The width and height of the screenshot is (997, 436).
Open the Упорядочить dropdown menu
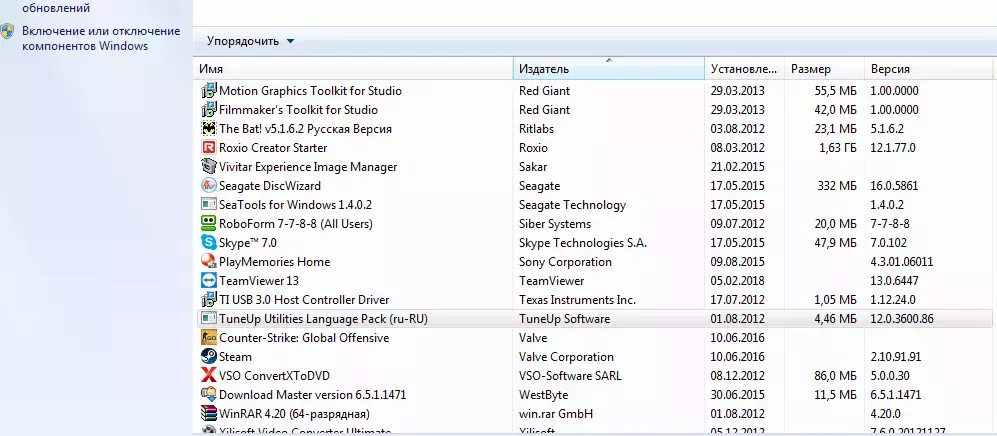(251, 41)
